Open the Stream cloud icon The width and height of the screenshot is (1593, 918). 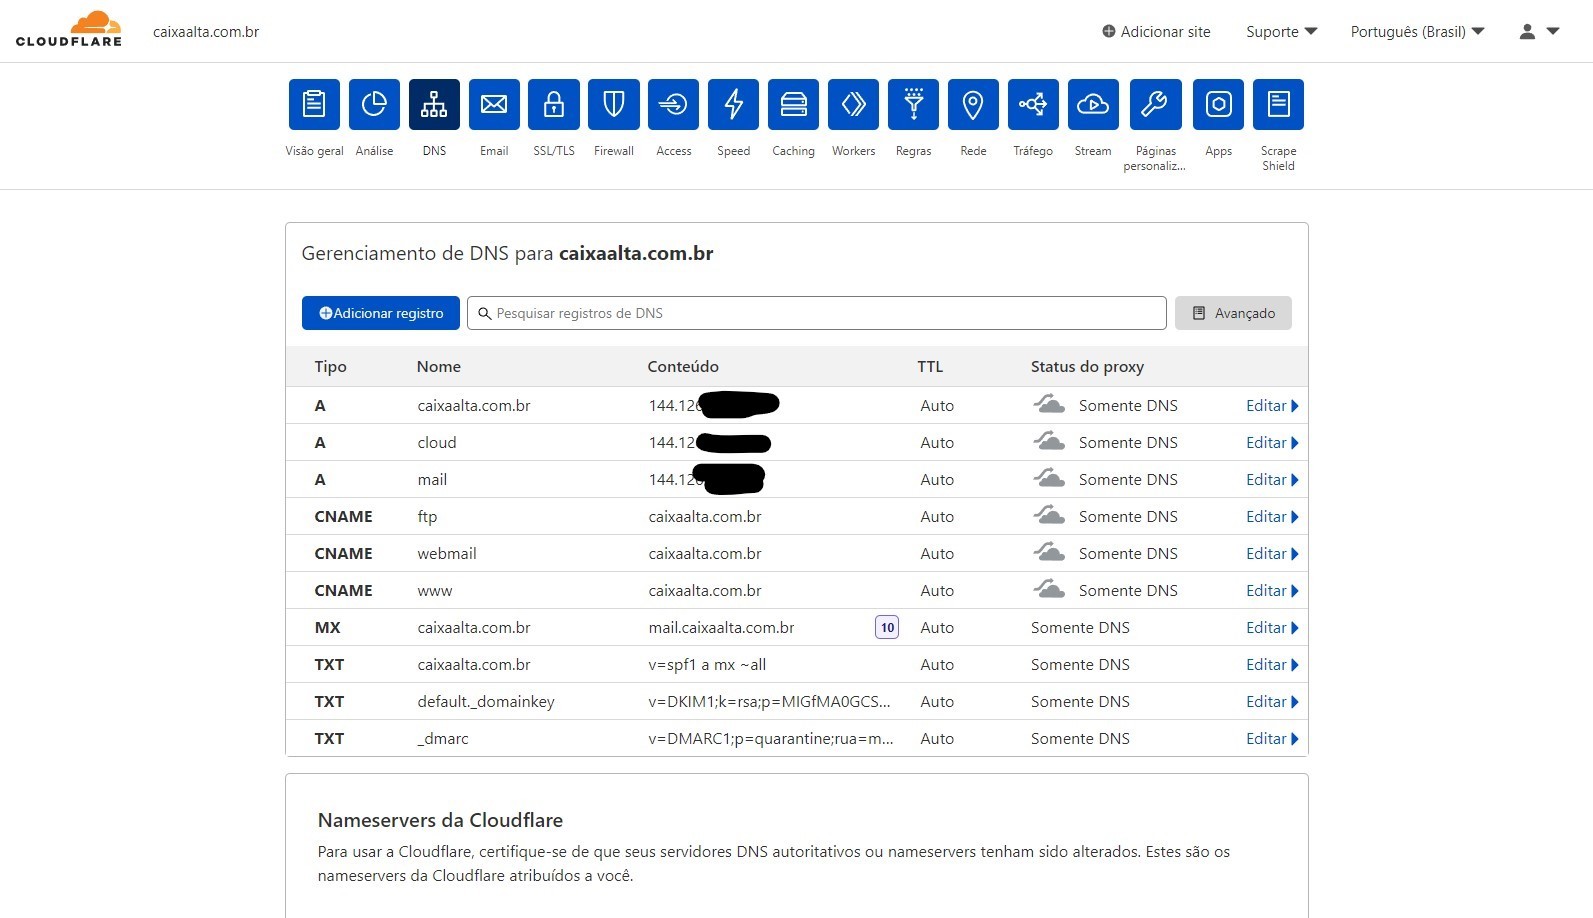1092,105
